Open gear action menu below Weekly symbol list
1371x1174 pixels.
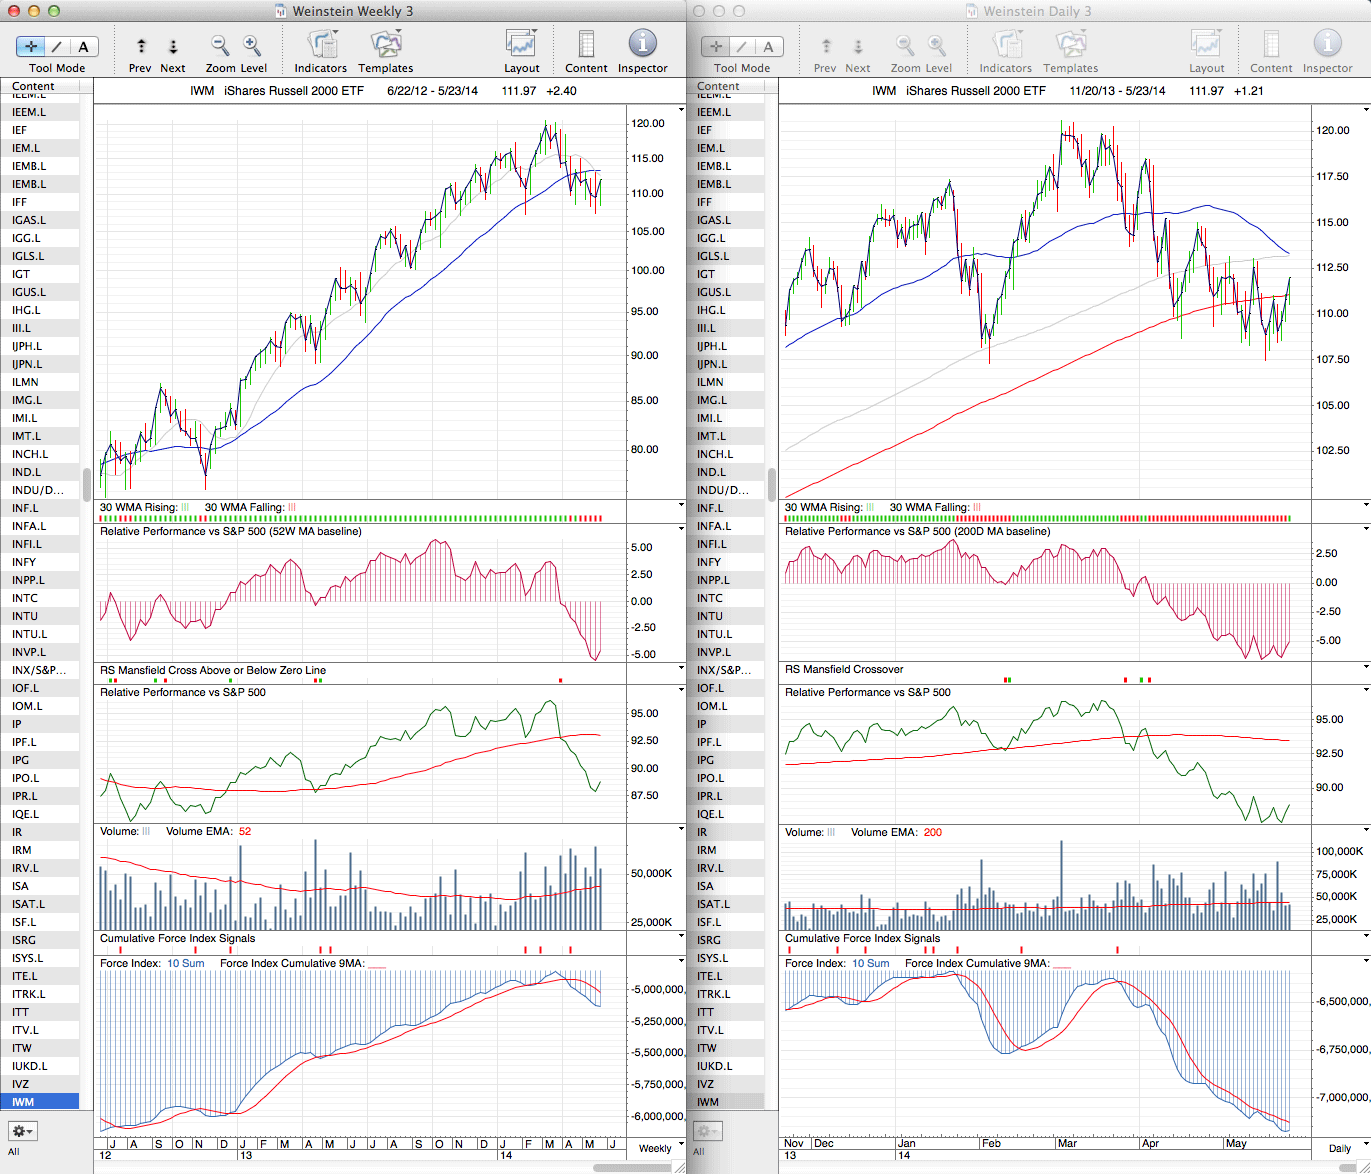(x=22, y=1131)
